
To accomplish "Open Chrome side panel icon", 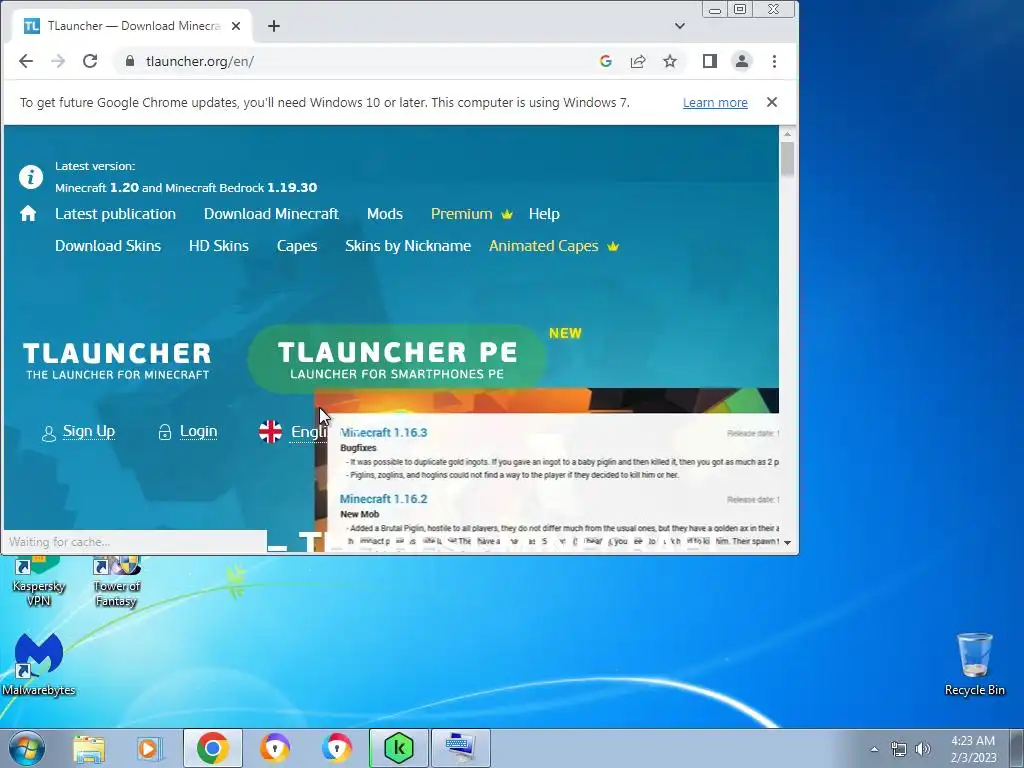I will (710, 61).
